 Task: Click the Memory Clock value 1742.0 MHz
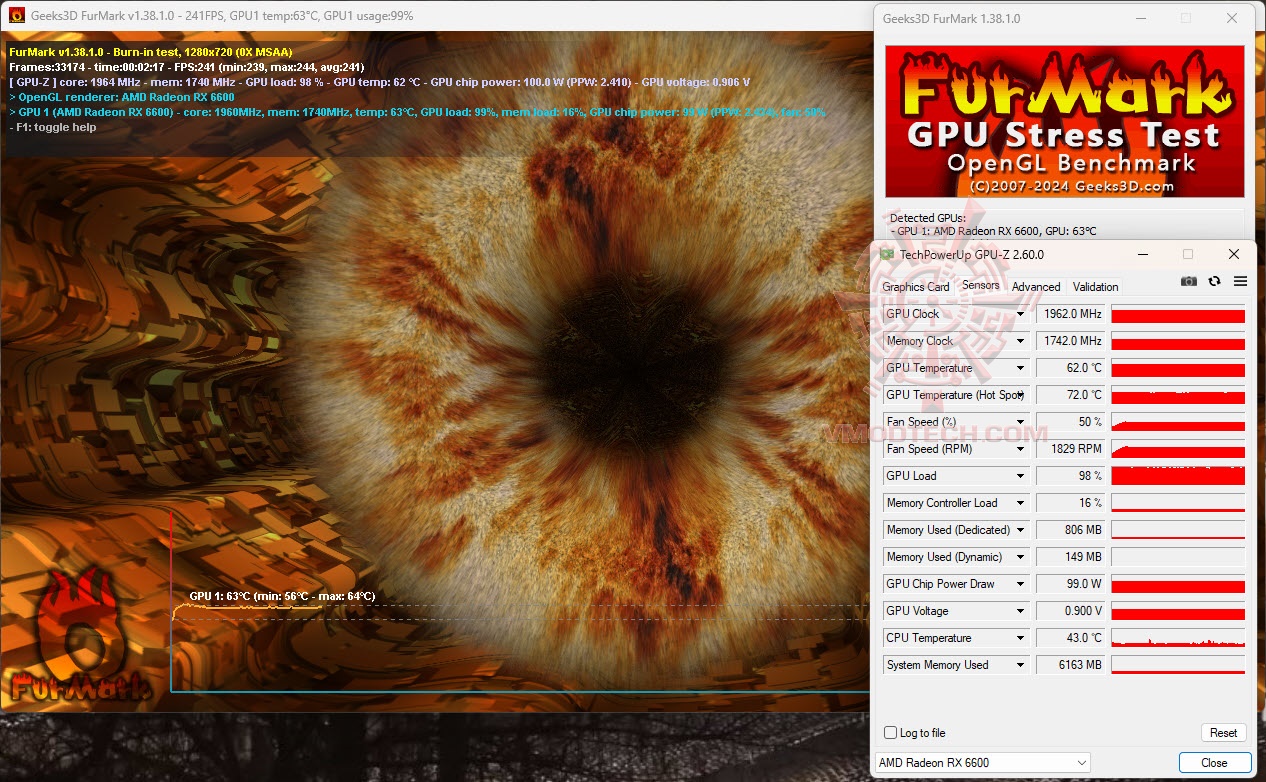pyautogui.click(x=1071, y=341)
